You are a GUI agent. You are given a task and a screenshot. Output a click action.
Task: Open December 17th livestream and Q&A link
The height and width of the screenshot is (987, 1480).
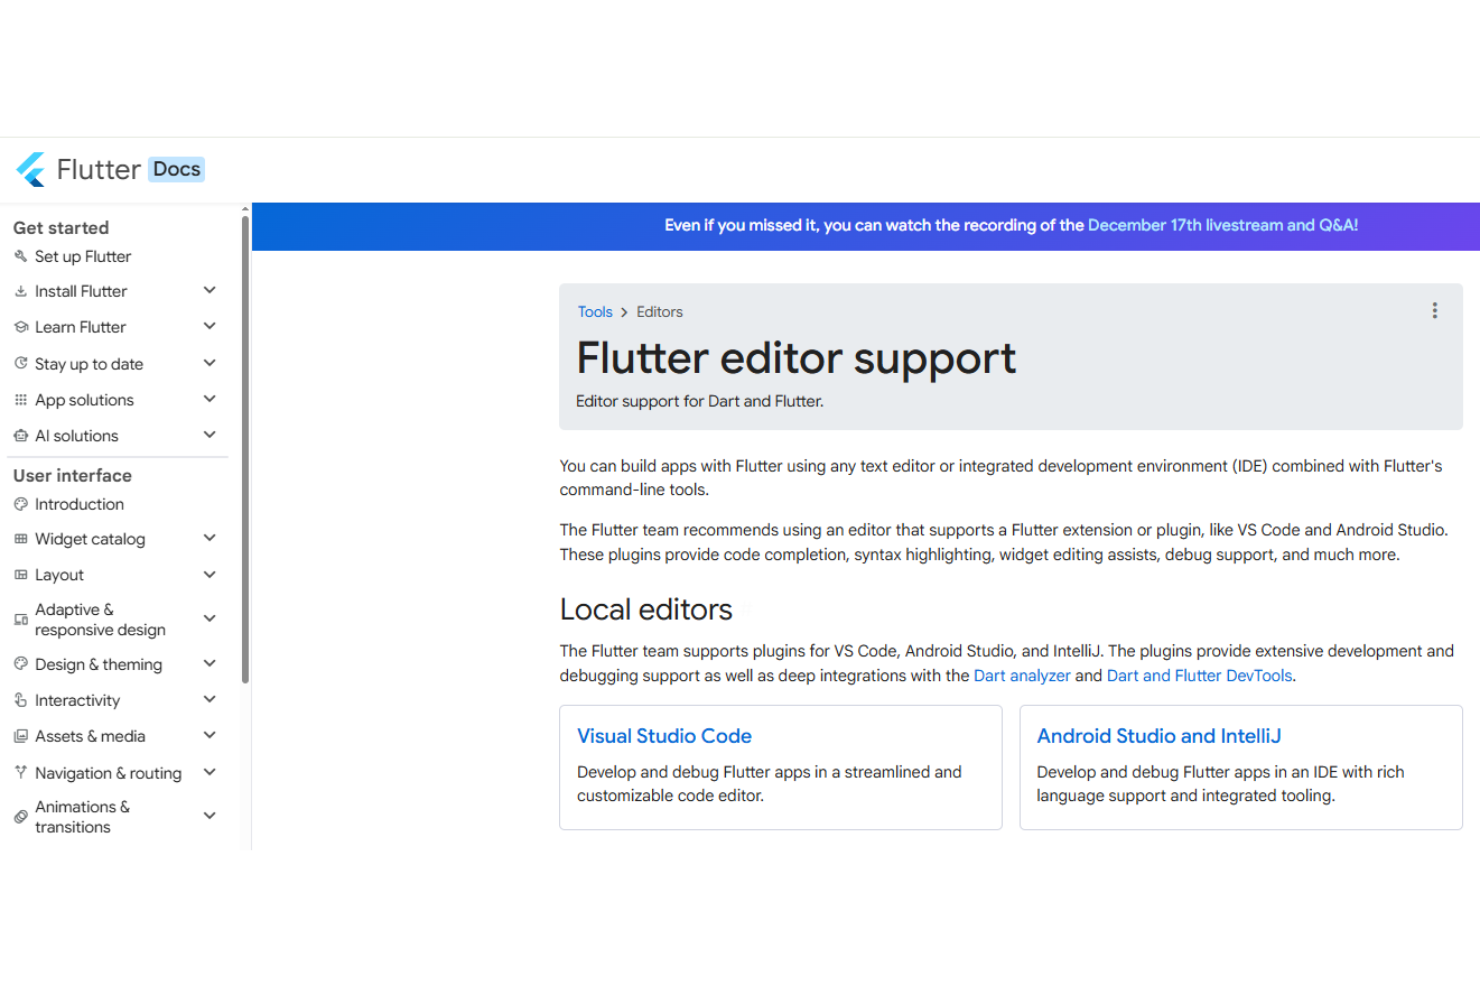tap(1223, 225)
